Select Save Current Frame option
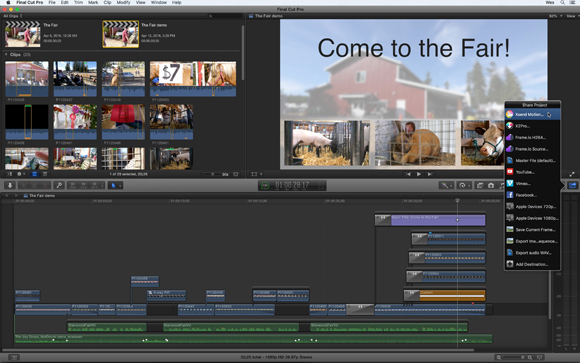Image resolution: width=580 pixels, height=363 pixels. tap(532, 229)
